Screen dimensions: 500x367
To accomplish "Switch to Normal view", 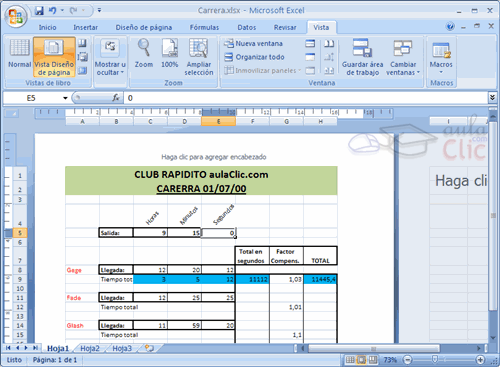I will point(20,54).
